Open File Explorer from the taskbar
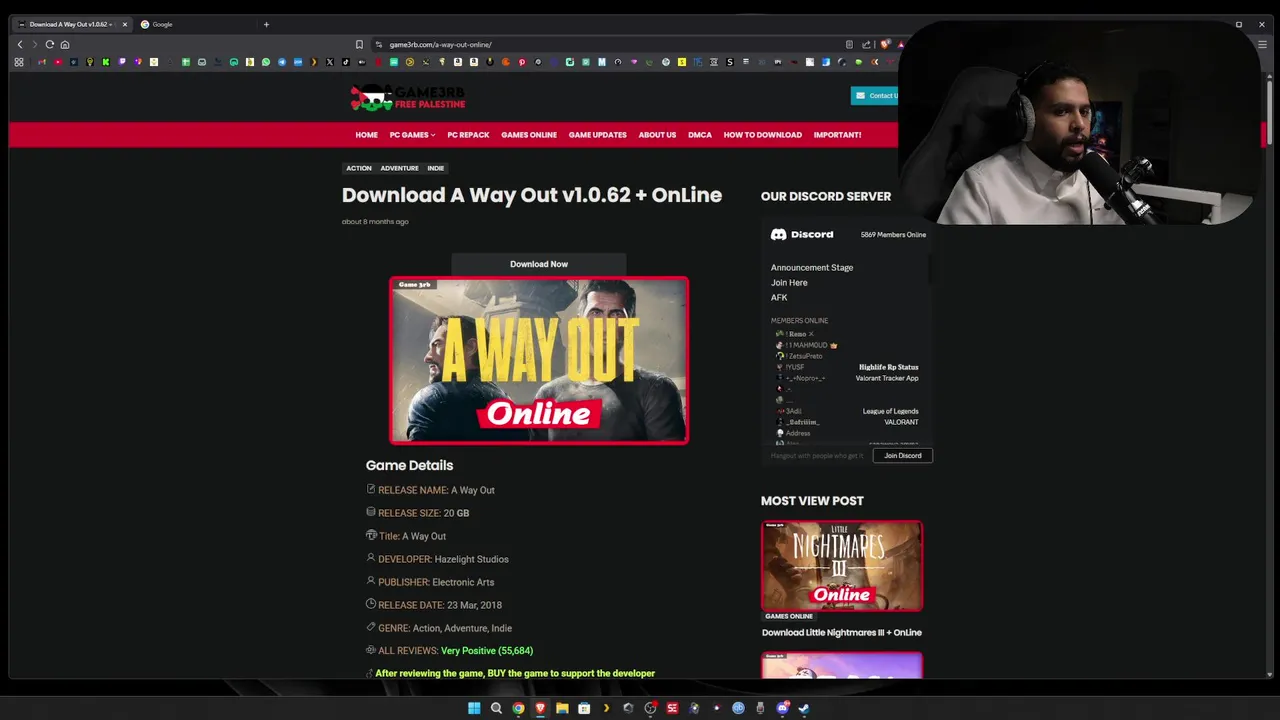Image resolution: width=1280 pixels, height=720 pixels. [562, 708]
